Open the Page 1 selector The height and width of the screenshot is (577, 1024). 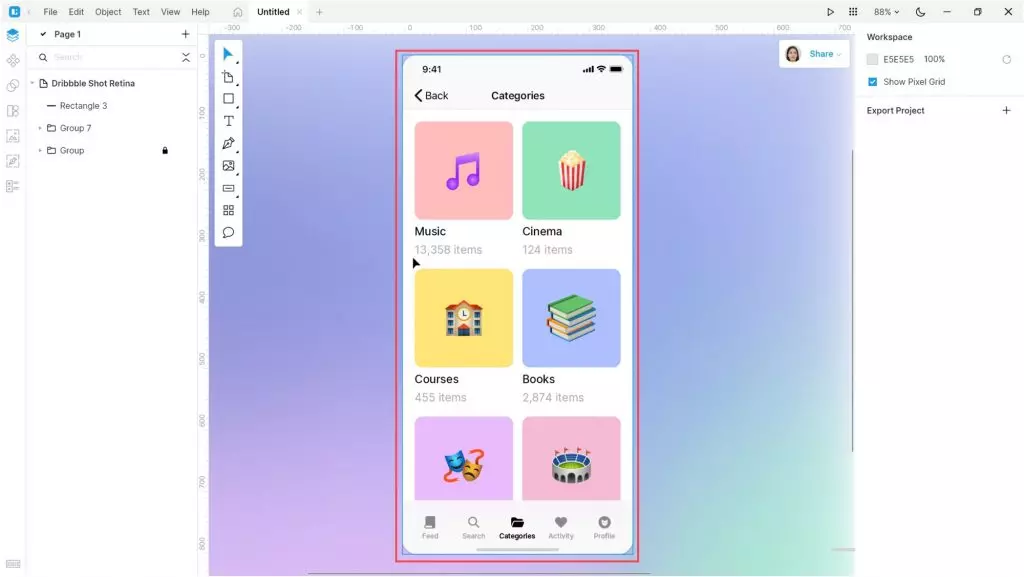click(67, 34)
